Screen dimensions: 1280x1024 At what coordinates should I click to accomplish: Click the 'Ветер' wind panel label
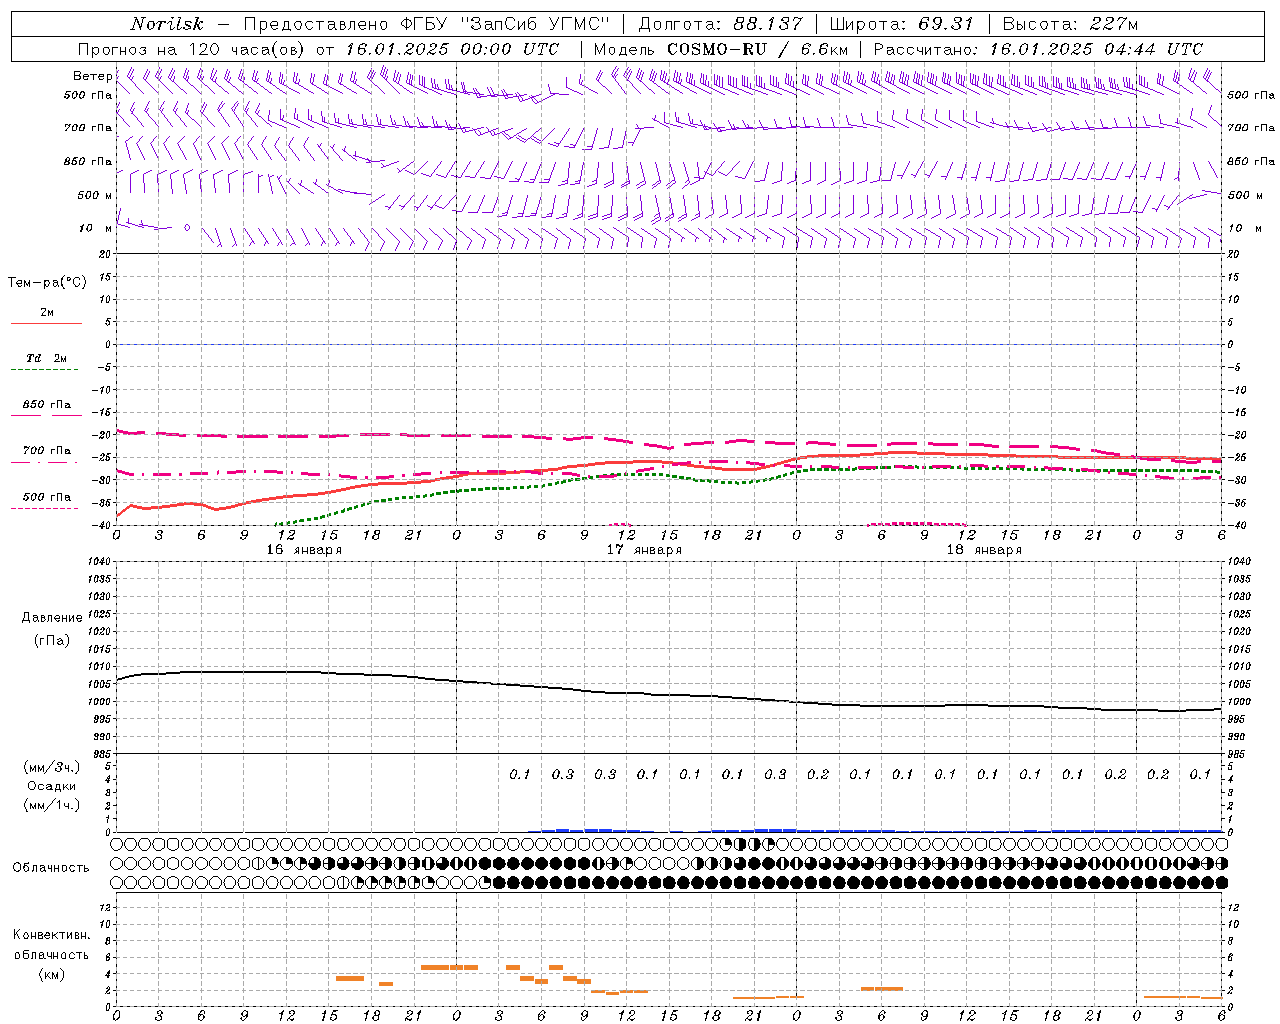point(92,76)
